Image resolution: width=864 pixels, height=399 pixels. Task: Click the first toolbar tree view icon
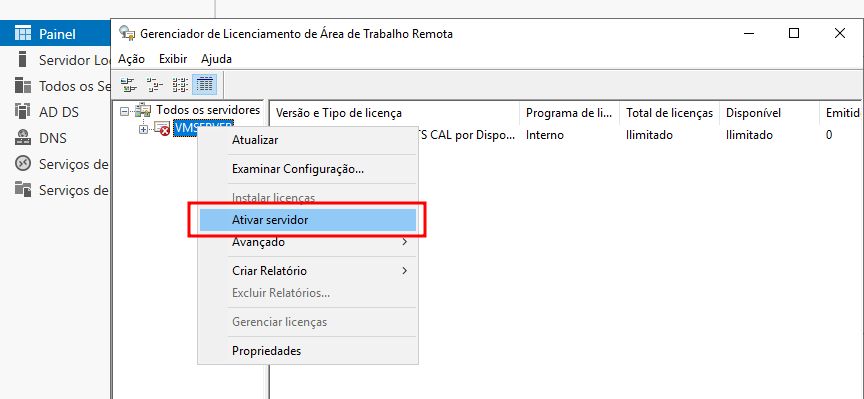(x=129, y=84)
